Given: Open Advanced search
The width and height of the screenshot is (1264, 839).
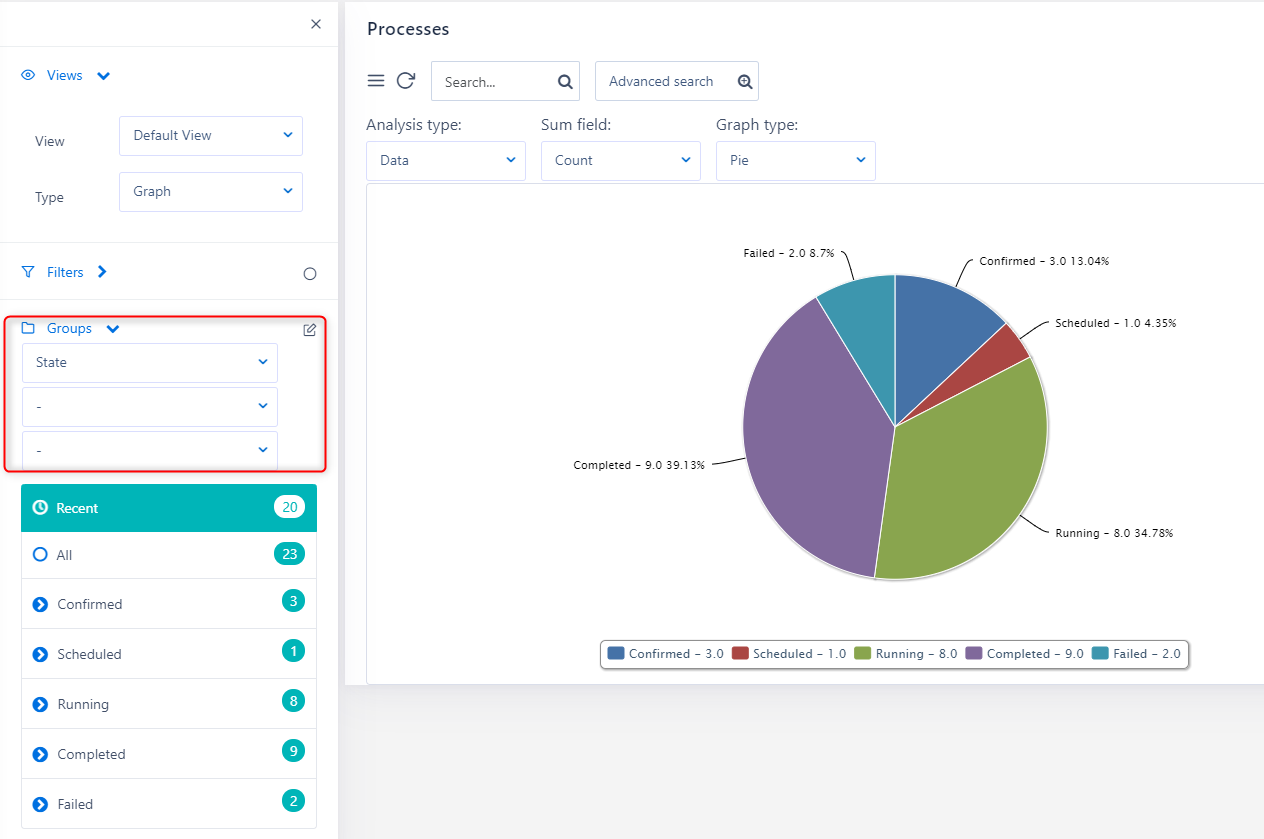Looking at the screenshot, I should pyautogui.click(x=677, y=81).
